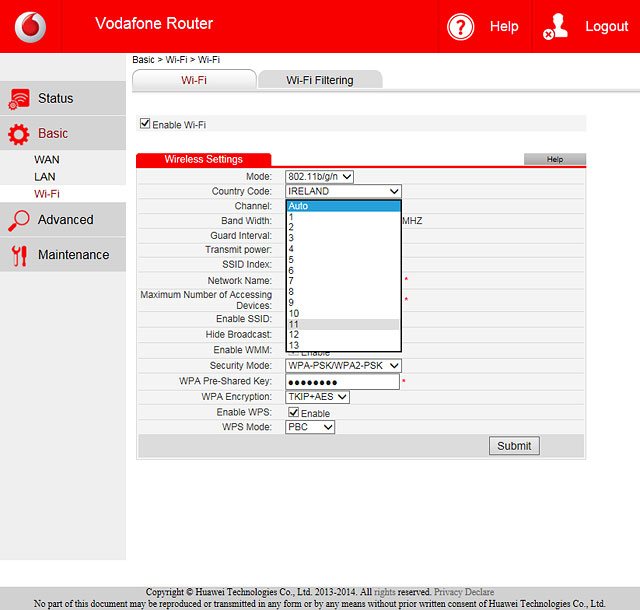Viewport: 640px width, 610px height.
Task: Uncheck the Enable WPS checkbox
Action: point(294,412)
